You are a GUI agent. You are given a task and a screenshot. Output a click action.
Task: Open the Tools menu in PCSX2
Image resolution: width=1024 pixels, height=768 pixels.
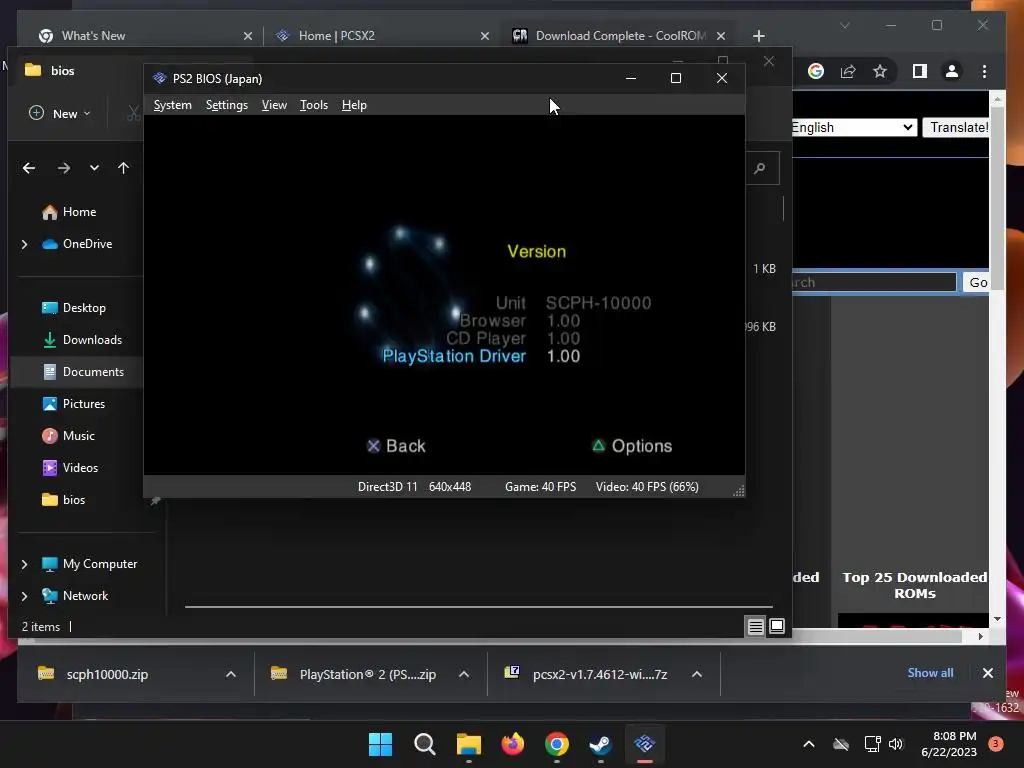point(313,105)
